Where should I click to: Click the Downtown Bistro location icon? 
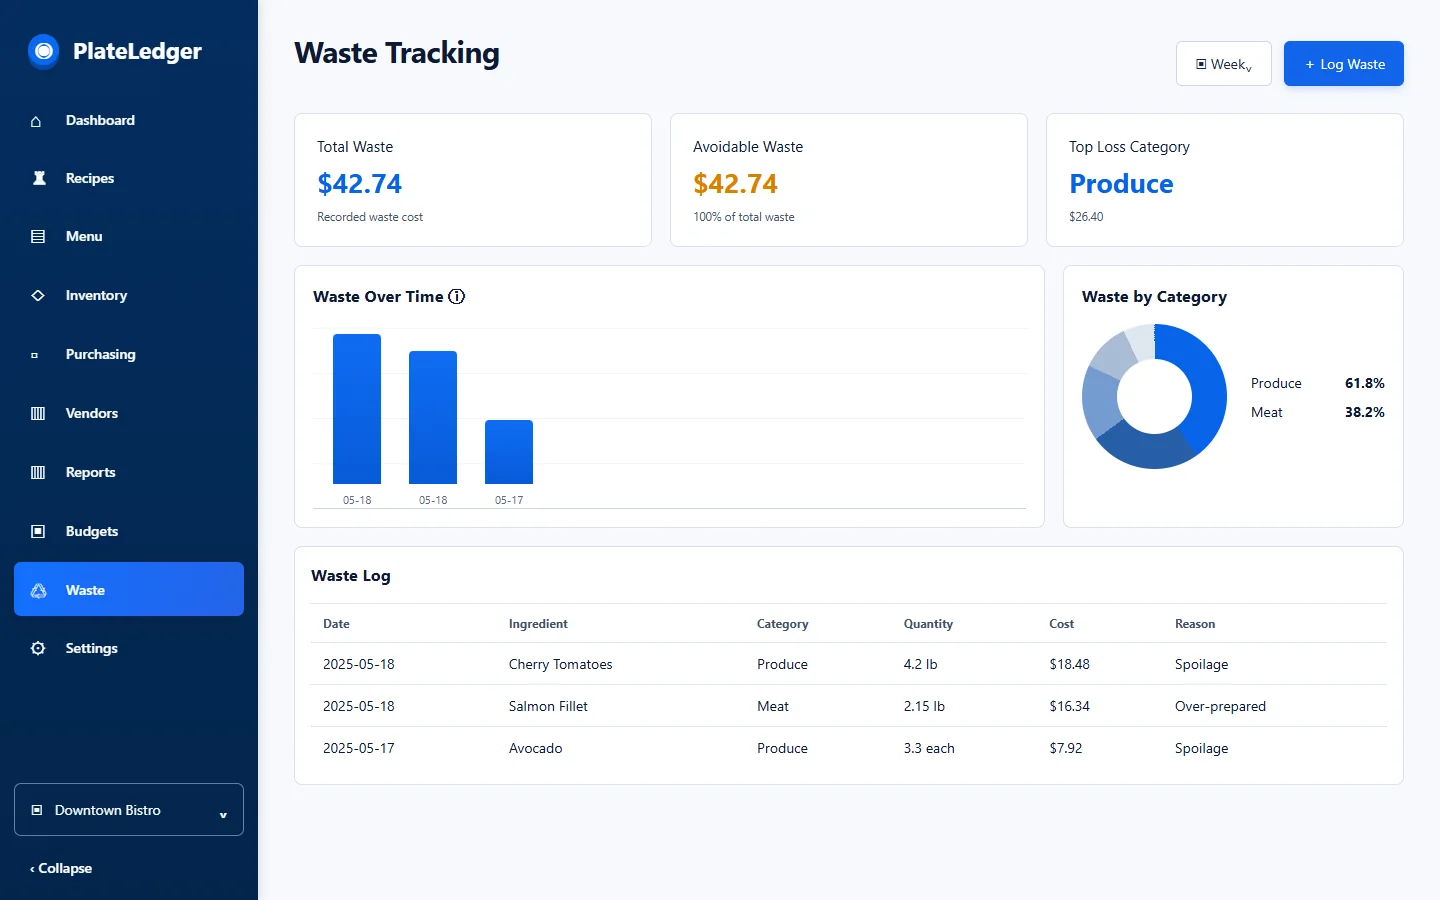pyautogui.click(x=37, y=811)
